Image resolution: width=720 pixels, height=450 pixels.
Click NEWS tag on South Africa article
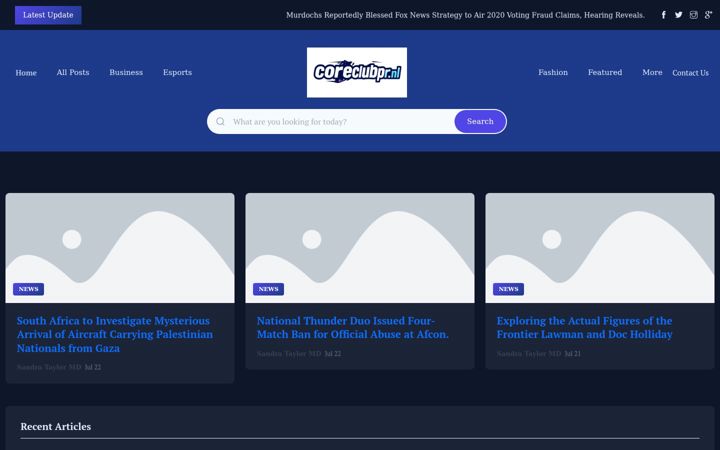[x=28, y=289]
